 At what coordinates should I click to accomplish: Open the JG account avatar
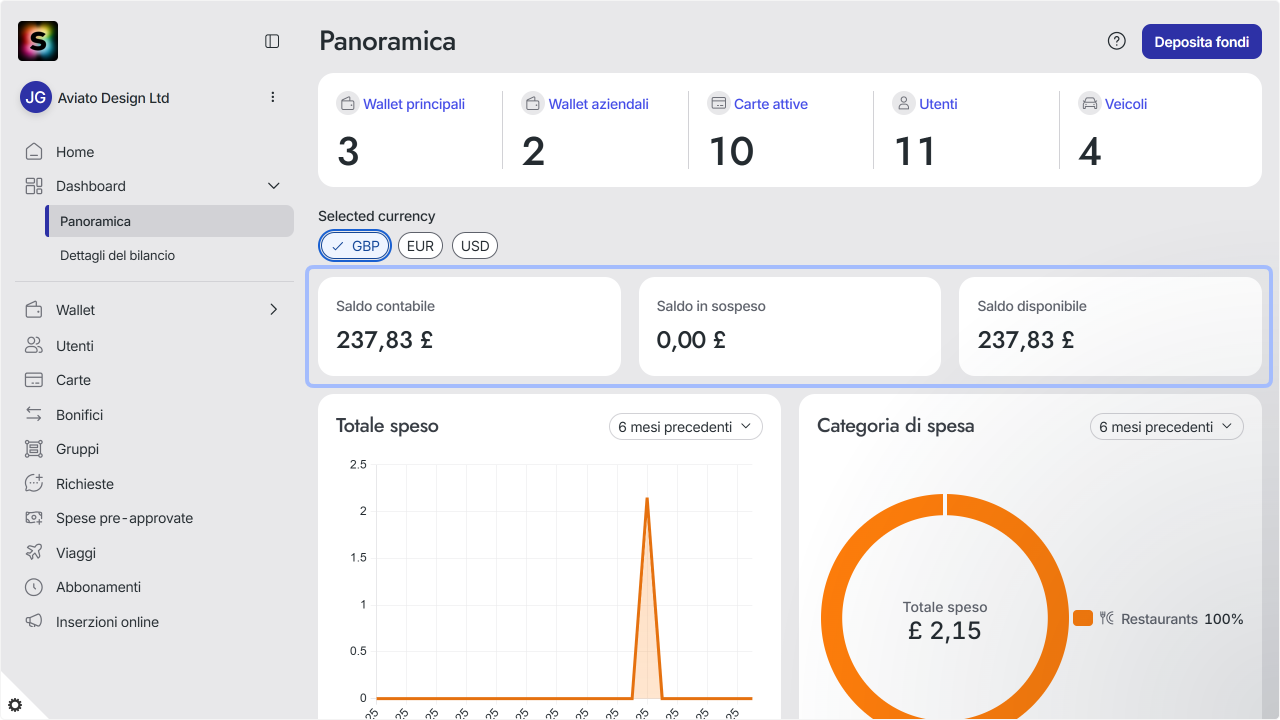tap(36, 98)
